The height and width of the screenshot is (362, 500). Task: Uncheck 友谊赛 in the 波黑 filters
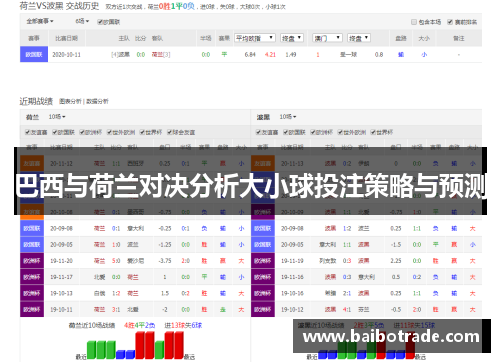259,132
